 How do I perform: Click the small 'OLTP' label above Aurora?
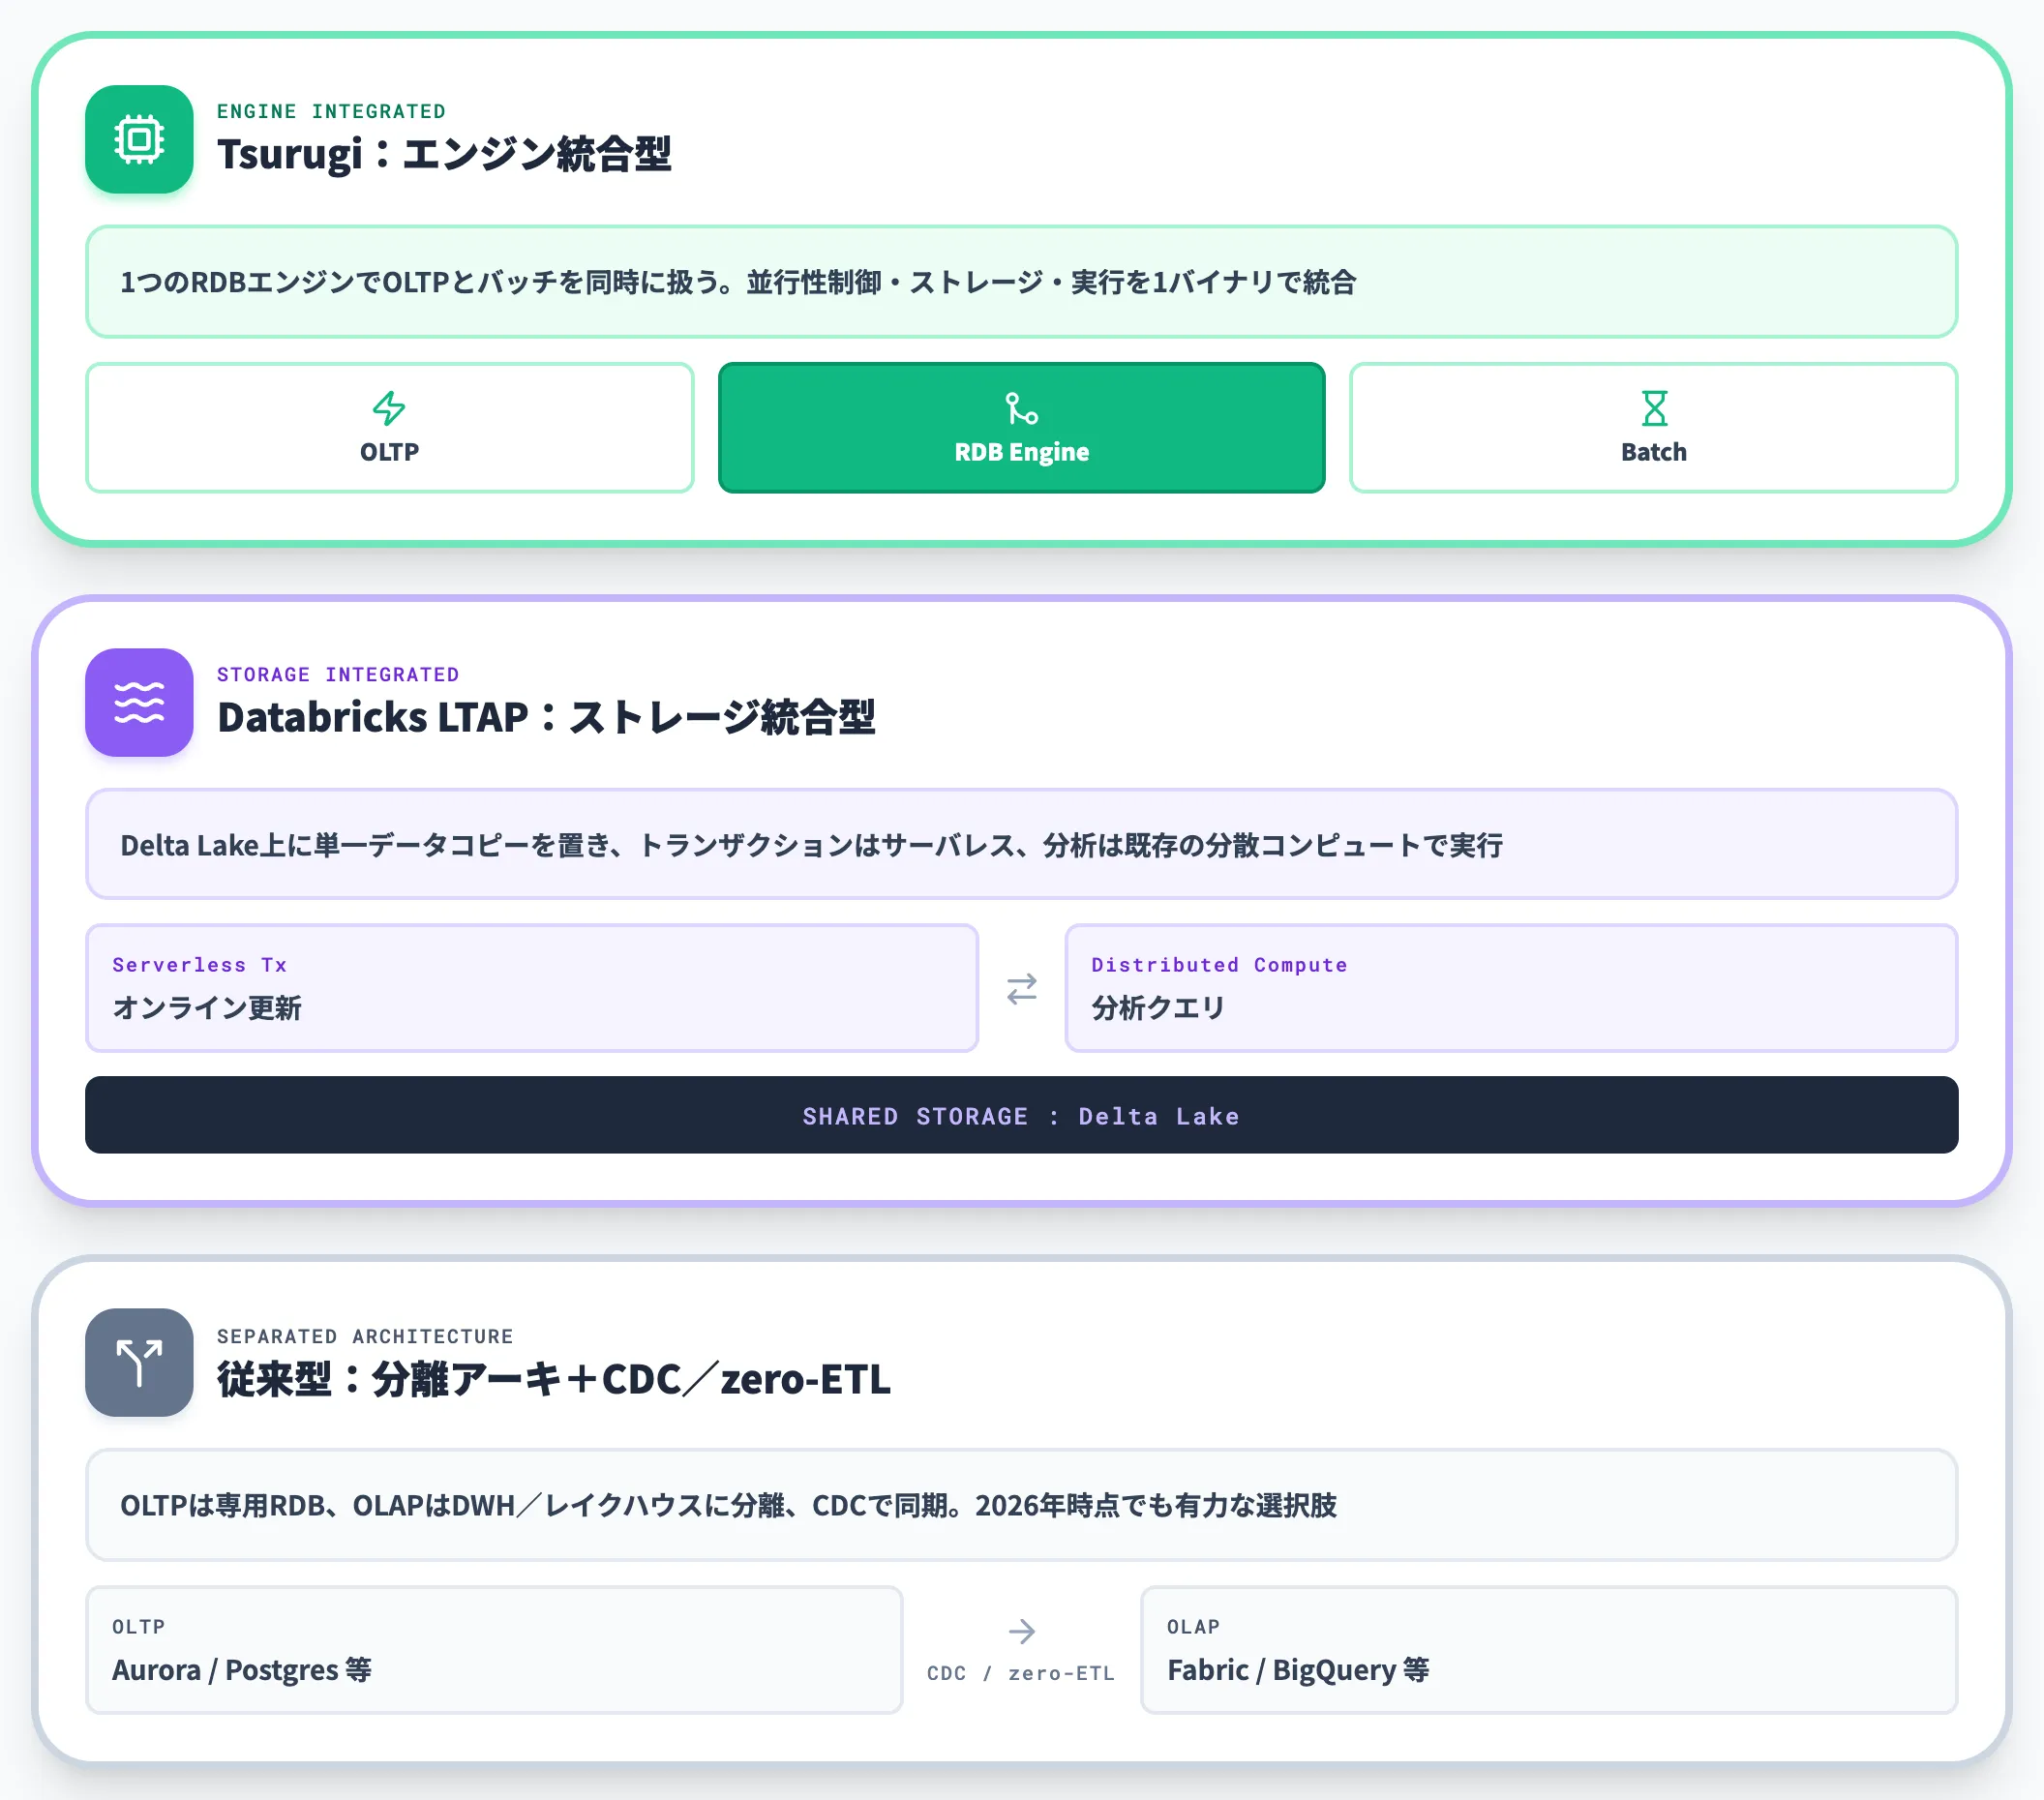138,1627
